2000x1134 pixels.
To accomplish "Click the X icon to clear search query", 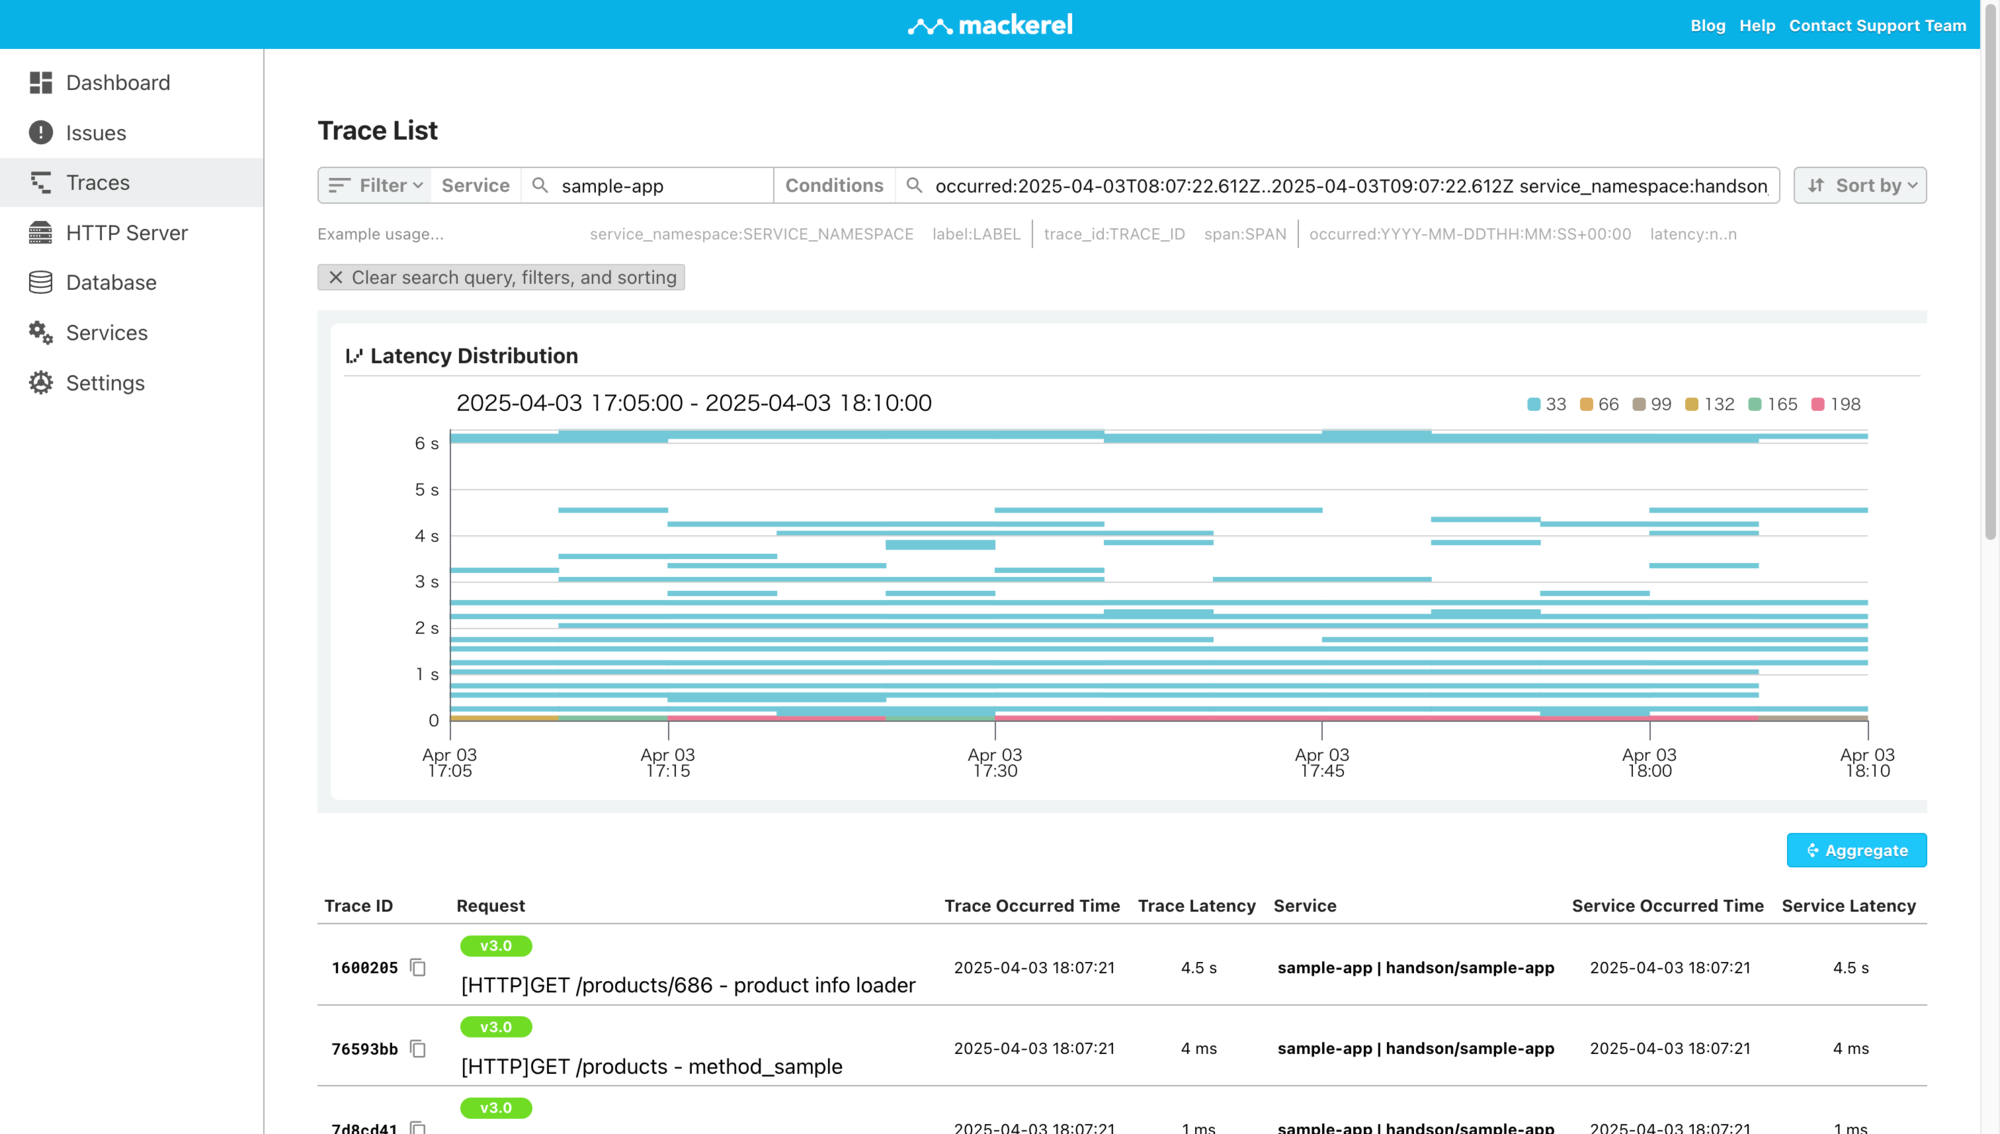I will click(x=336, y=278).
